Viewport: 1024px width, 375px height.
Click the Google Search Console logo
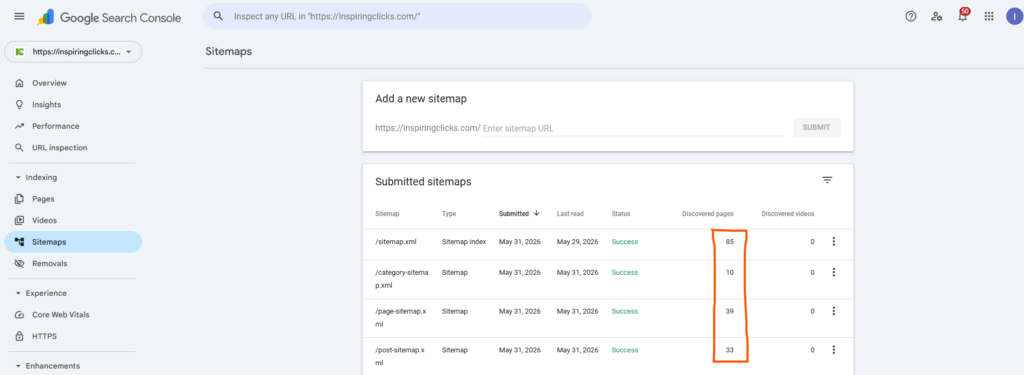pos(109,18)
